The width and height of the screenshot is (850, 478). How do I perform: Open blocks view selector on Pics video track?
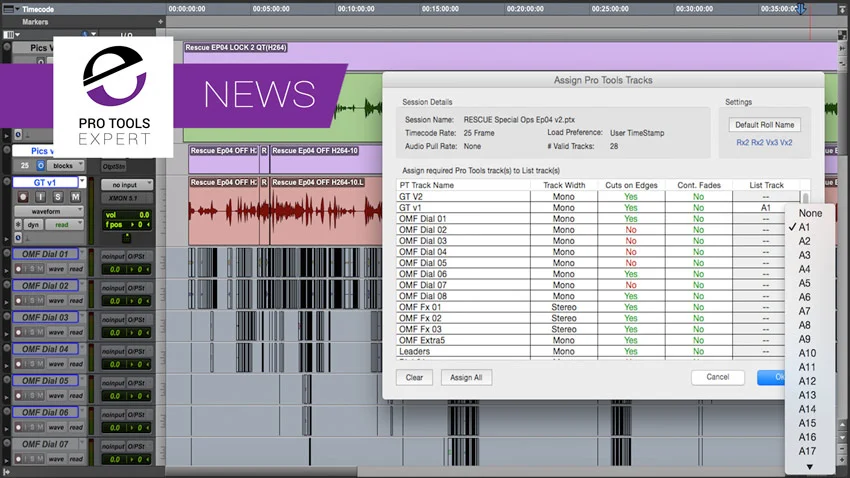65,166
